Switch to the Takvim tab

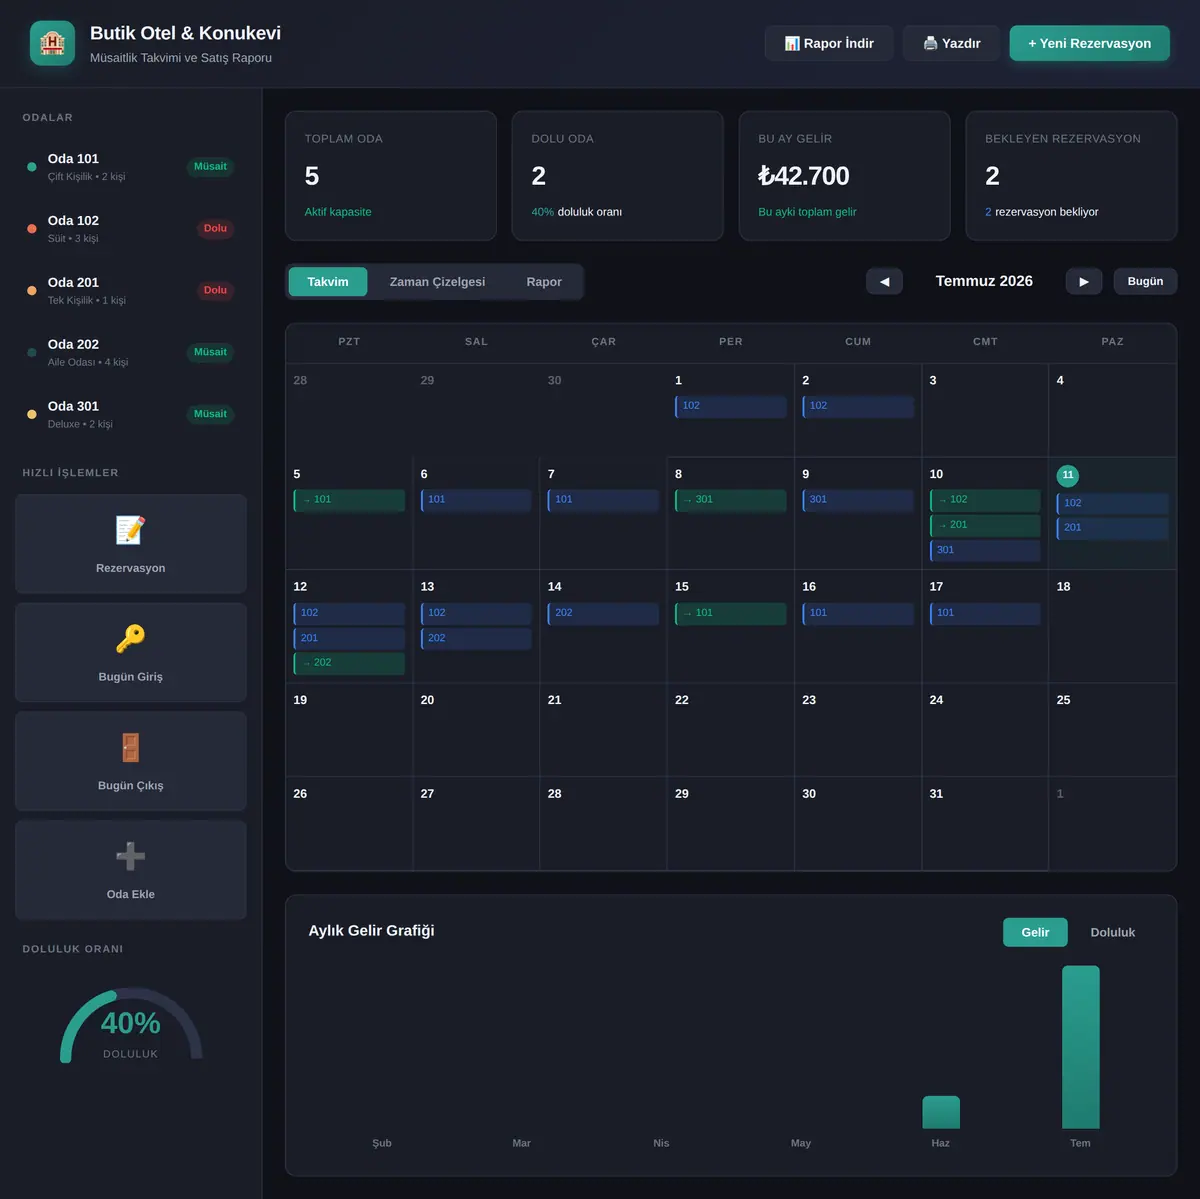pos(328,282)
